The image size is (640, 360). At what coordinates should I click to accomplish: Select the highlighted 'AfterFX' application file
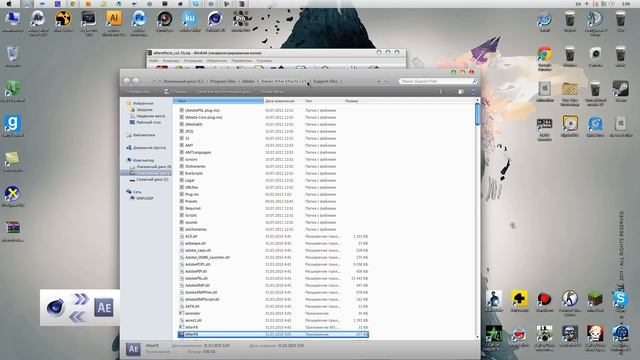(x=273, y=334)
